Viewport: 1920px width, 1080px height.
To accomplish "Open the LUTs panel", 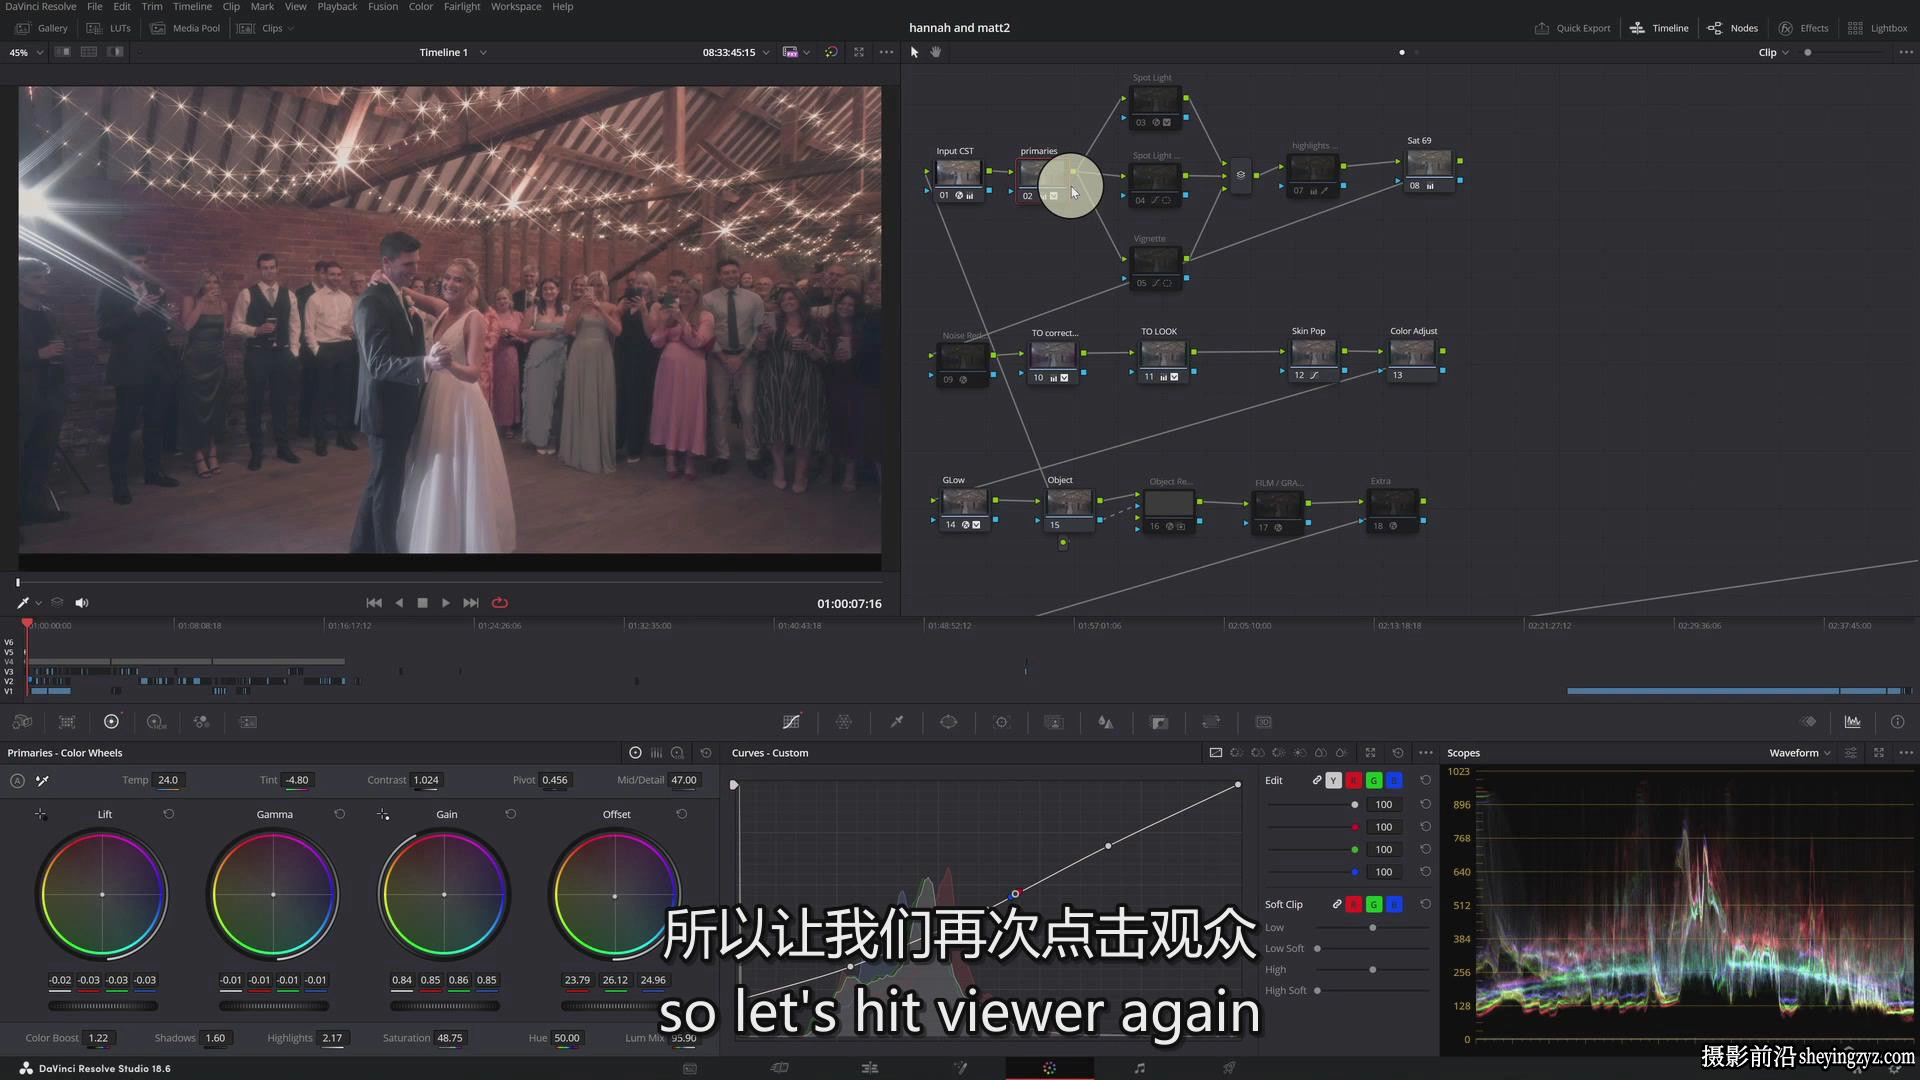I will [109, 28].
